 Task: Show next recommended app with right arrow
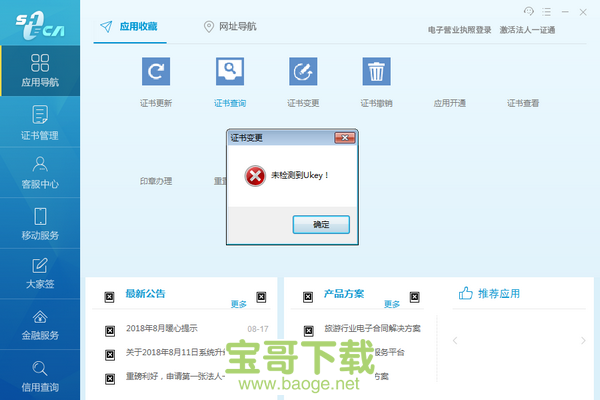(x=583, y=340)
